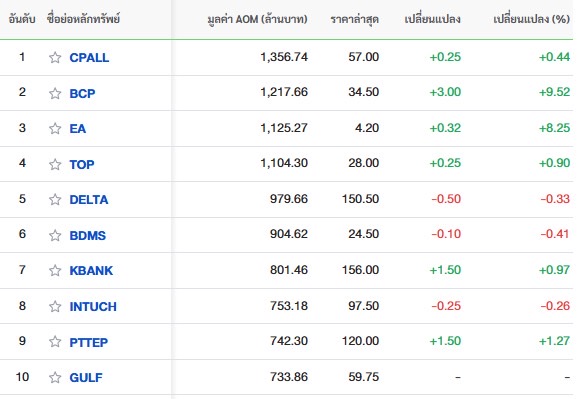The width and height of the screenshot is (588, 399).
Task: Open the DELTA symbol link
Action: [89, 200]
